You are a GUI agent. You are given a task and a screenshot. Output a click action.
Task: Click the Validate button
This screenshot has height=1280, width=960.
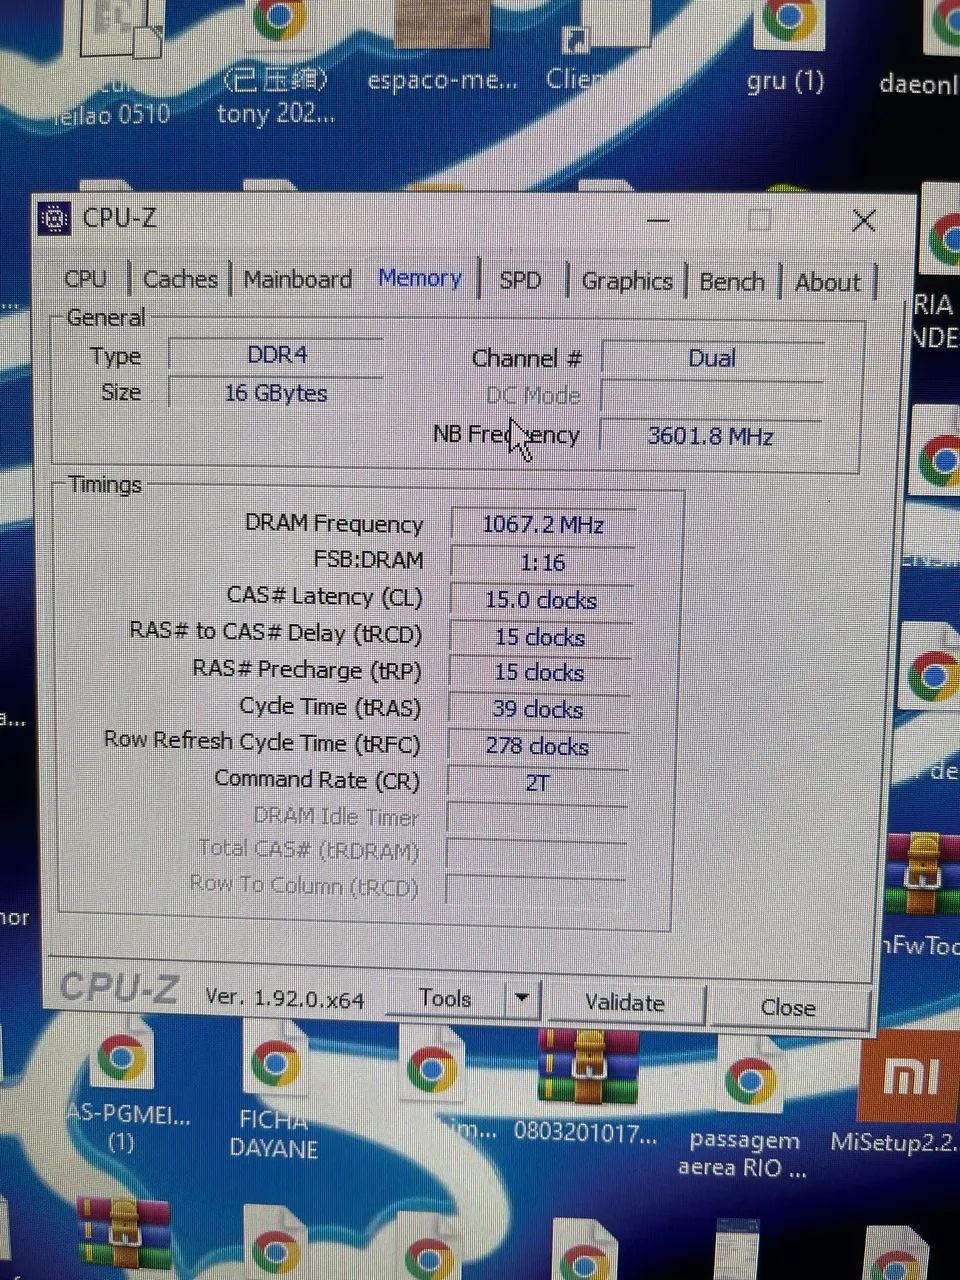pos(625,1002)
